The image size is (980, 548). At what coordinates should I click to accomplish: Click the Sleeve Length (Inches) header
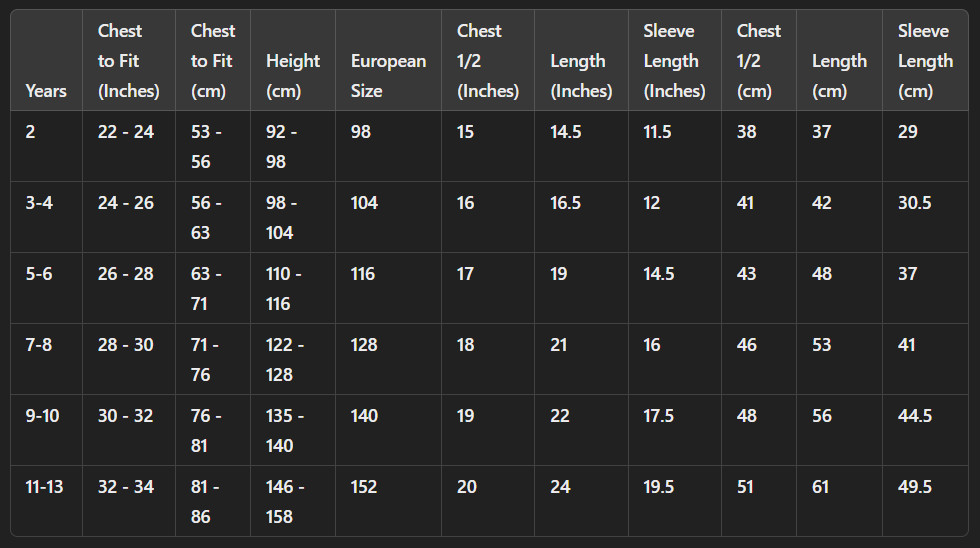click(674, 61)
